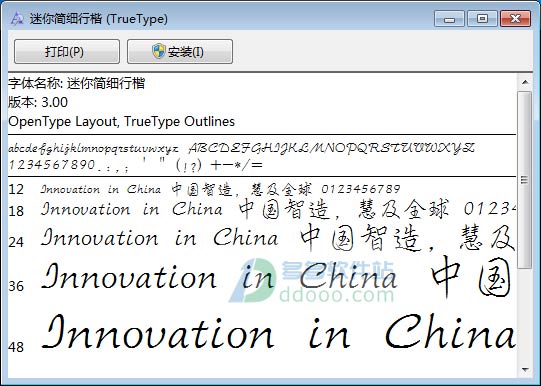This screenshot has height=386, width=541.
Task: Click the size label 24
Action: 16,242
